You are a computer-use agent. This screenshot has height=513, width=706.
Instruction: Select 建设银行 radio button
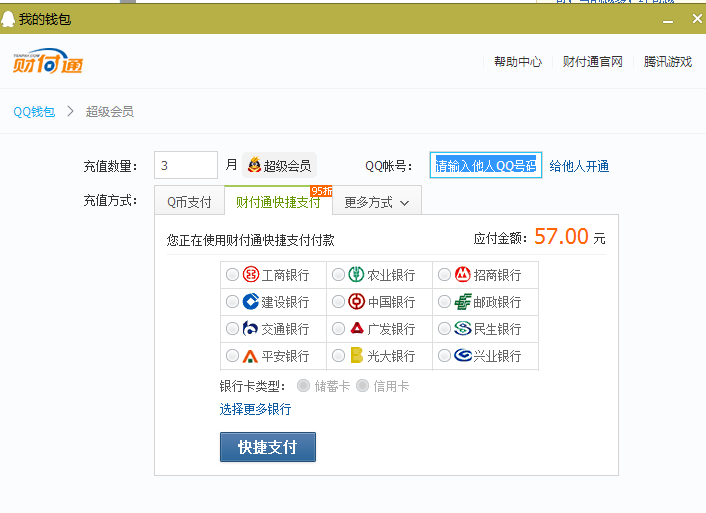click(x=232, y=301)
